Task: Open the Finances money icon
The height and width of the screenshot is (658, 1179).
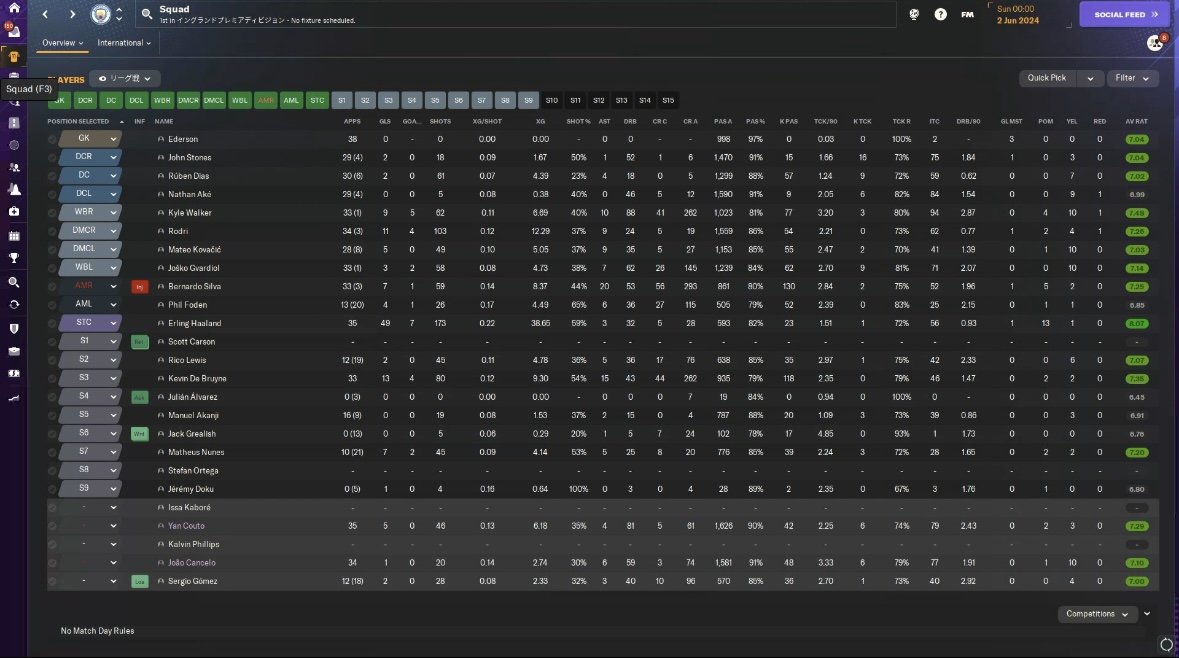Action: pos(14,374)
